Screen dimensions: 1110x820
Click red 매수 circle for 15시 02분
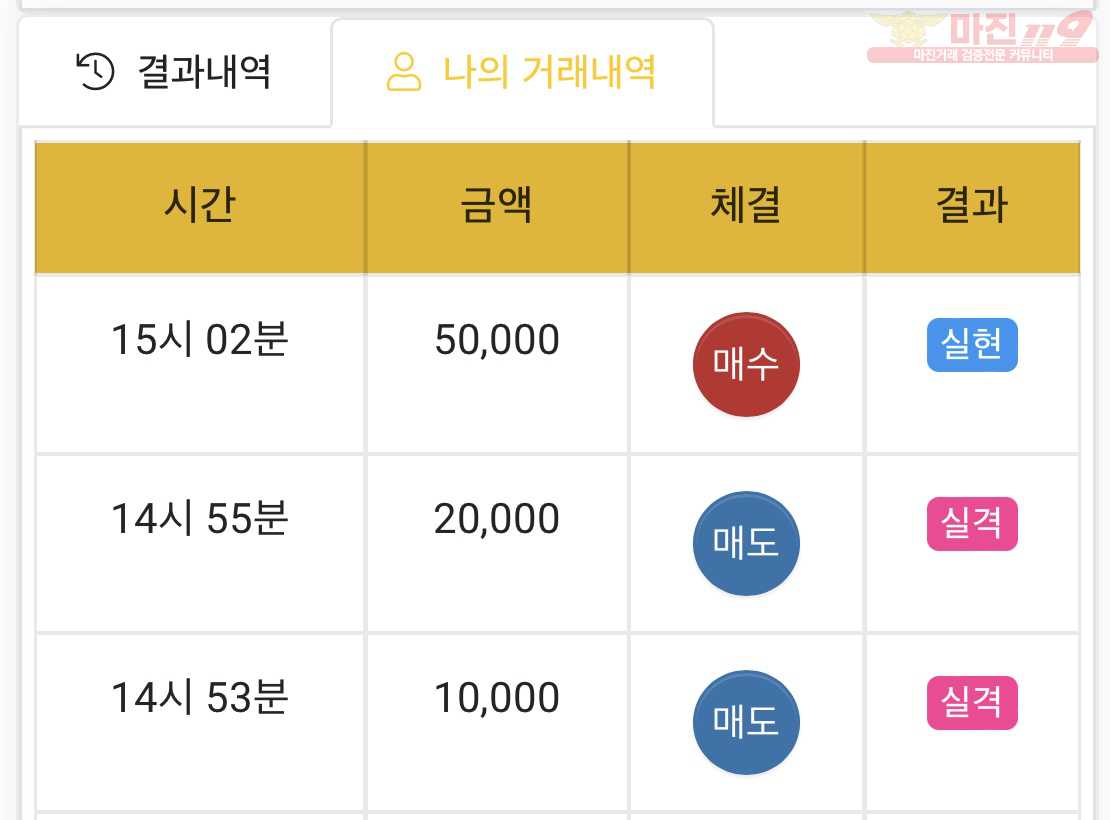745,364
